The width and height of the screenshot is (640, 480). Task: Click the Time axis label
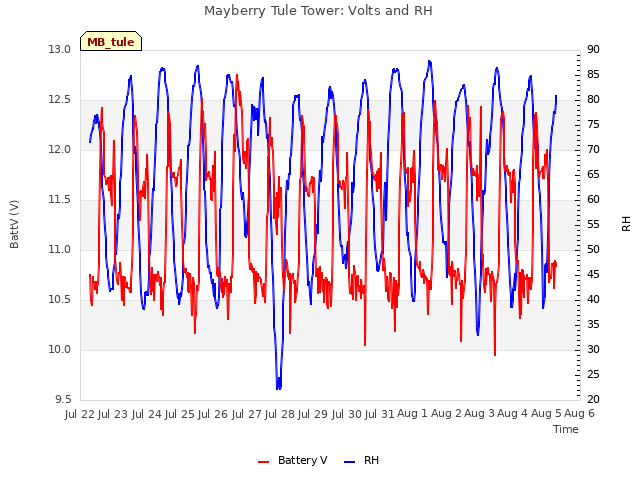click(566, 429)
